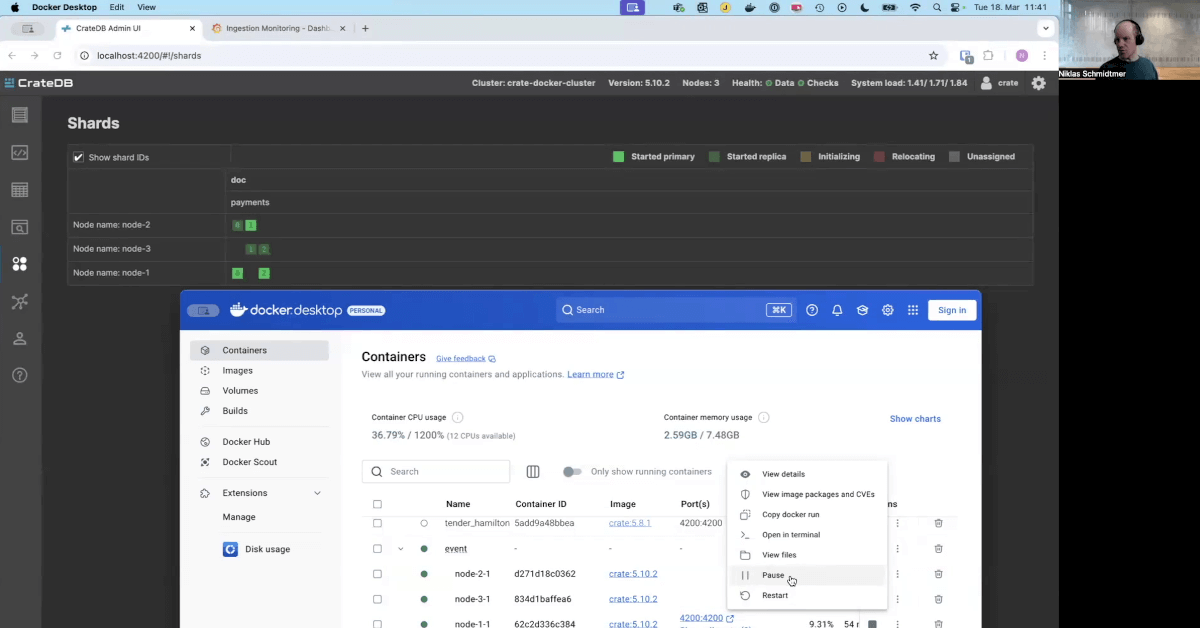
Task: Open the Tables view in CrateDB sidebar
Action: (x=19, y=190)
